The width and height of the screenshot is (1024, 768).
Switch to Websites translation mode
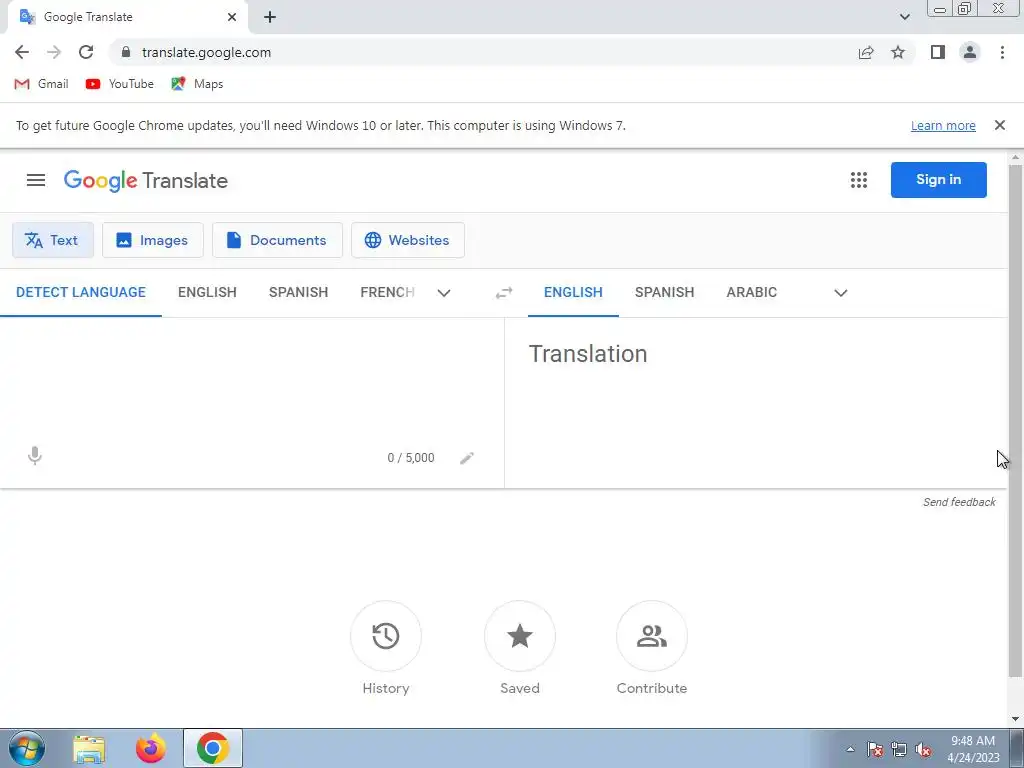click(408, 240)
